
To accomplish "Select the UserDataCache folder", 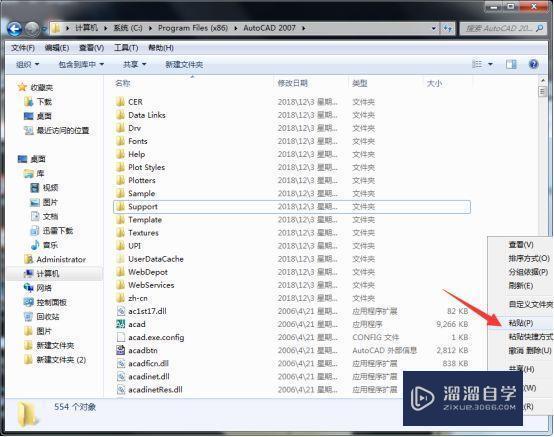I will pyautogui.click(x=156, y=259).
